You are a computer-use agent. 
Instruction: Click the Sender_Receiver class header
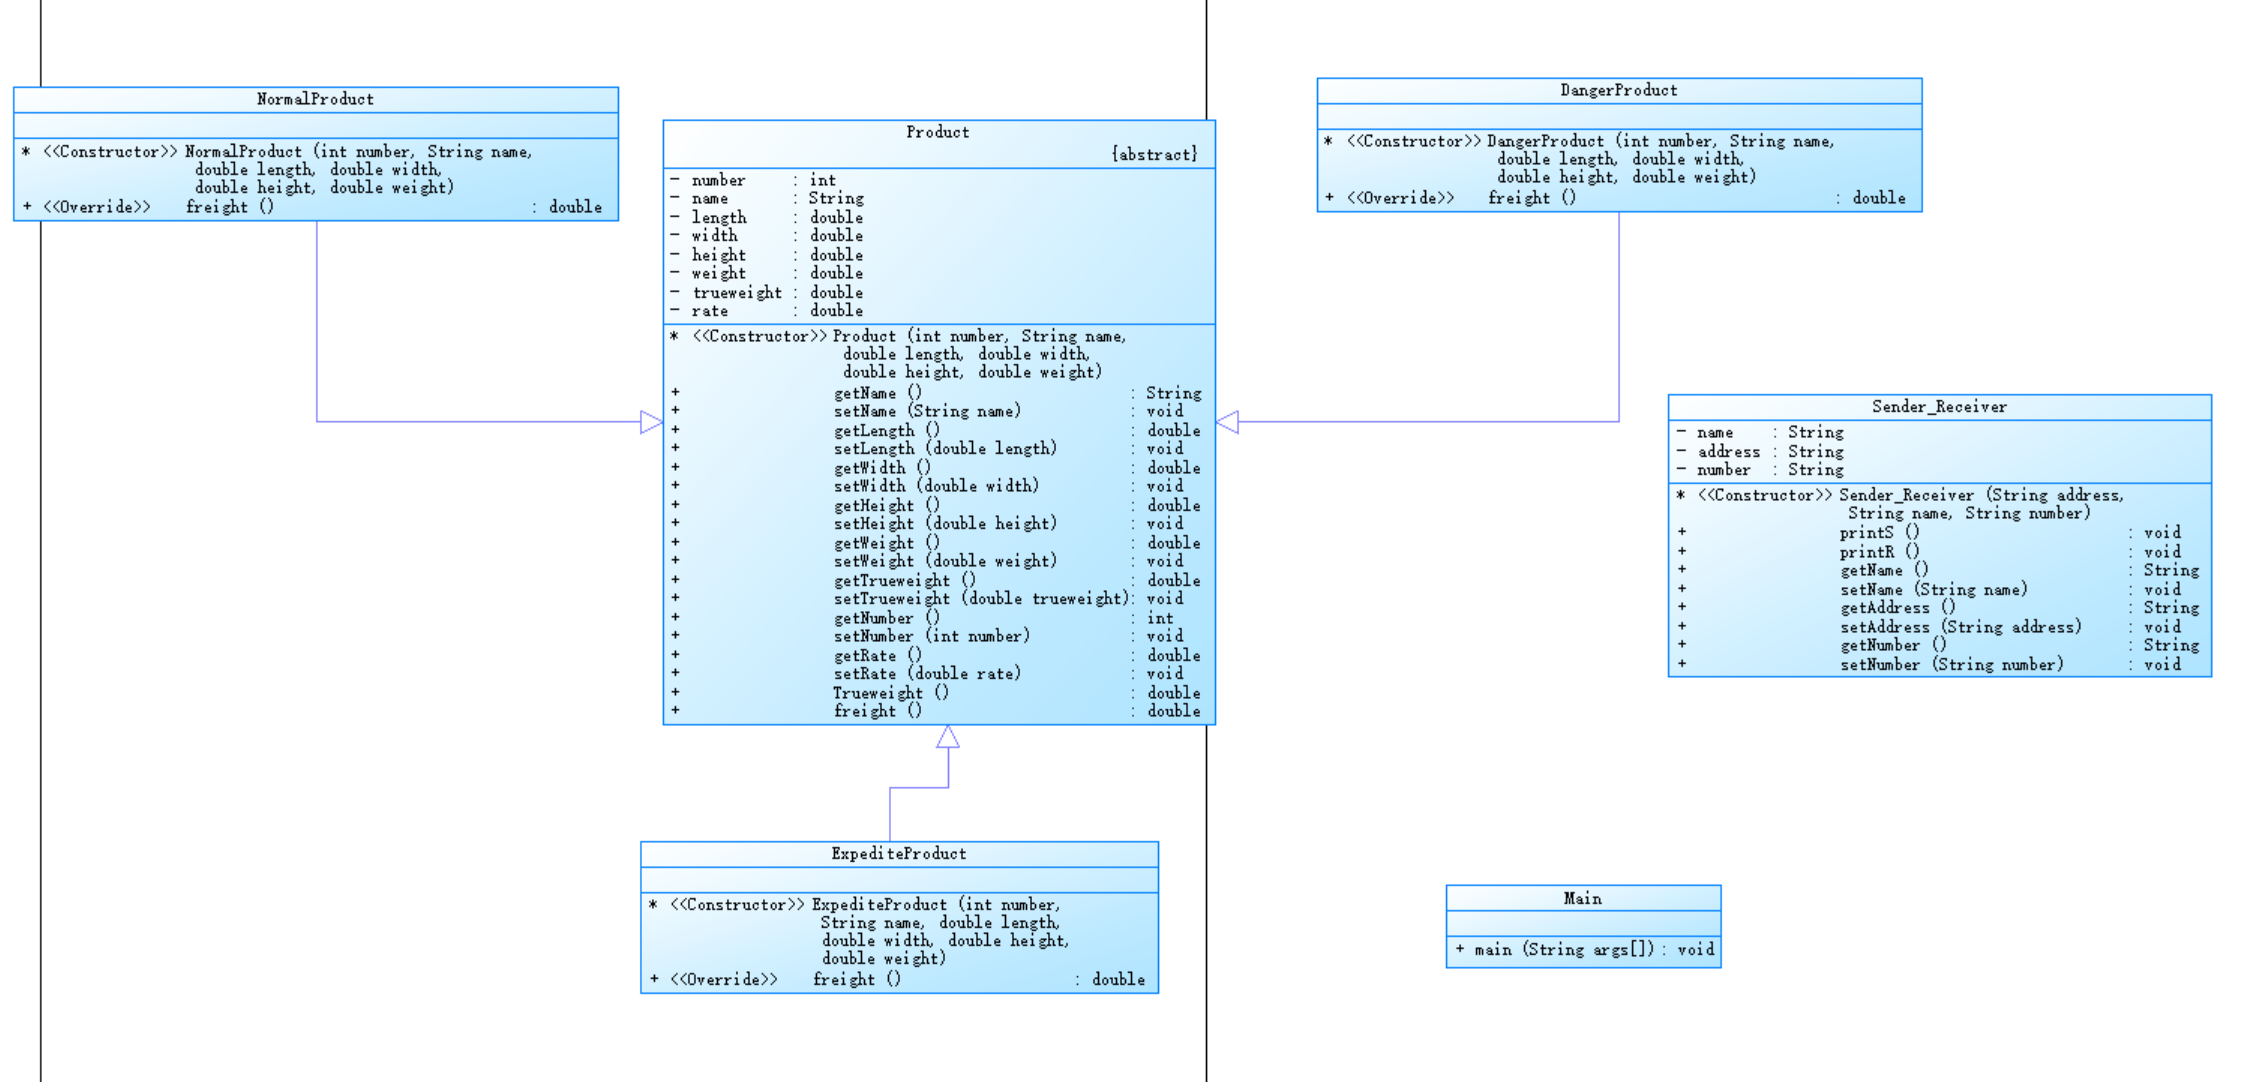(x=1938, y=407)
